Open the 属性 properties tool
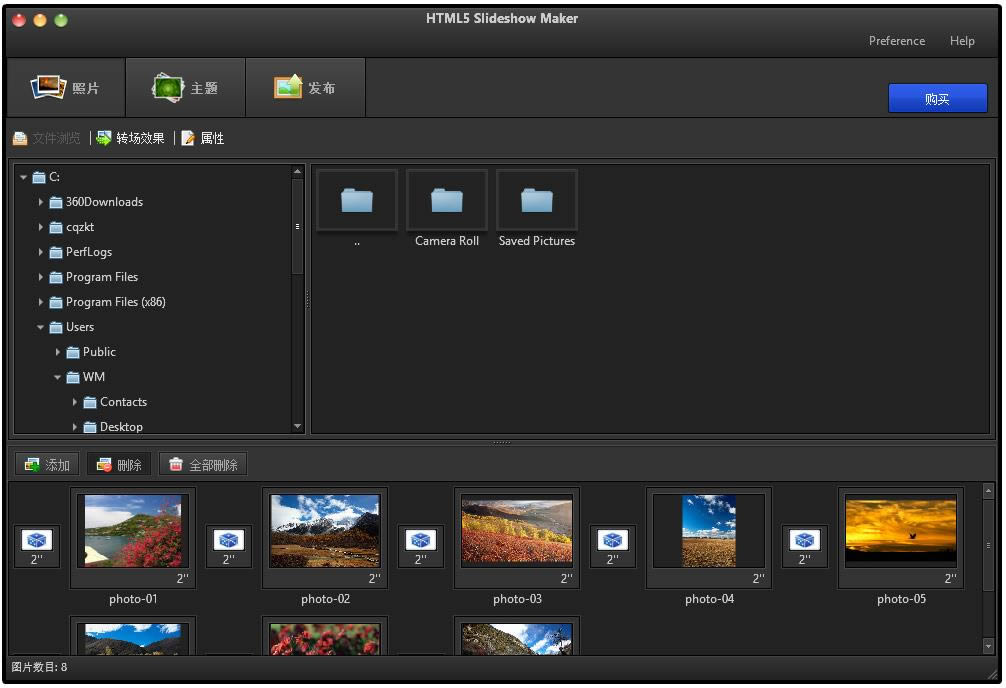 (203, 138)
